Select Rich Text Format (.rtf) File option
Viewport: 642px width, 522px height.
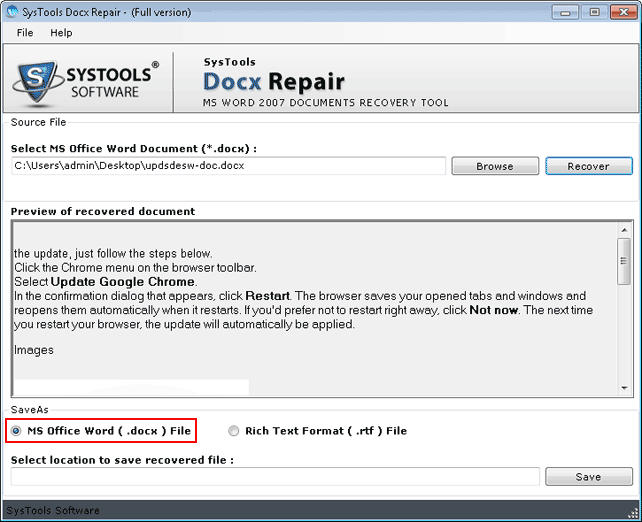pyautogui.click(x=318, y=431)
